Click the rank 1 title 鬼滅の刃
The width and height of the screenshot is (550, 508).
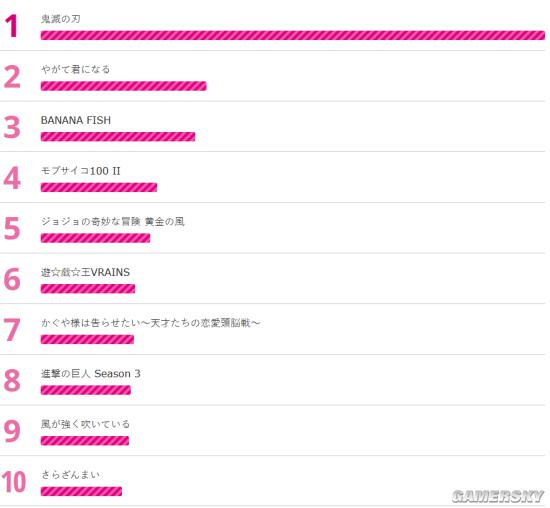(61, 19)
